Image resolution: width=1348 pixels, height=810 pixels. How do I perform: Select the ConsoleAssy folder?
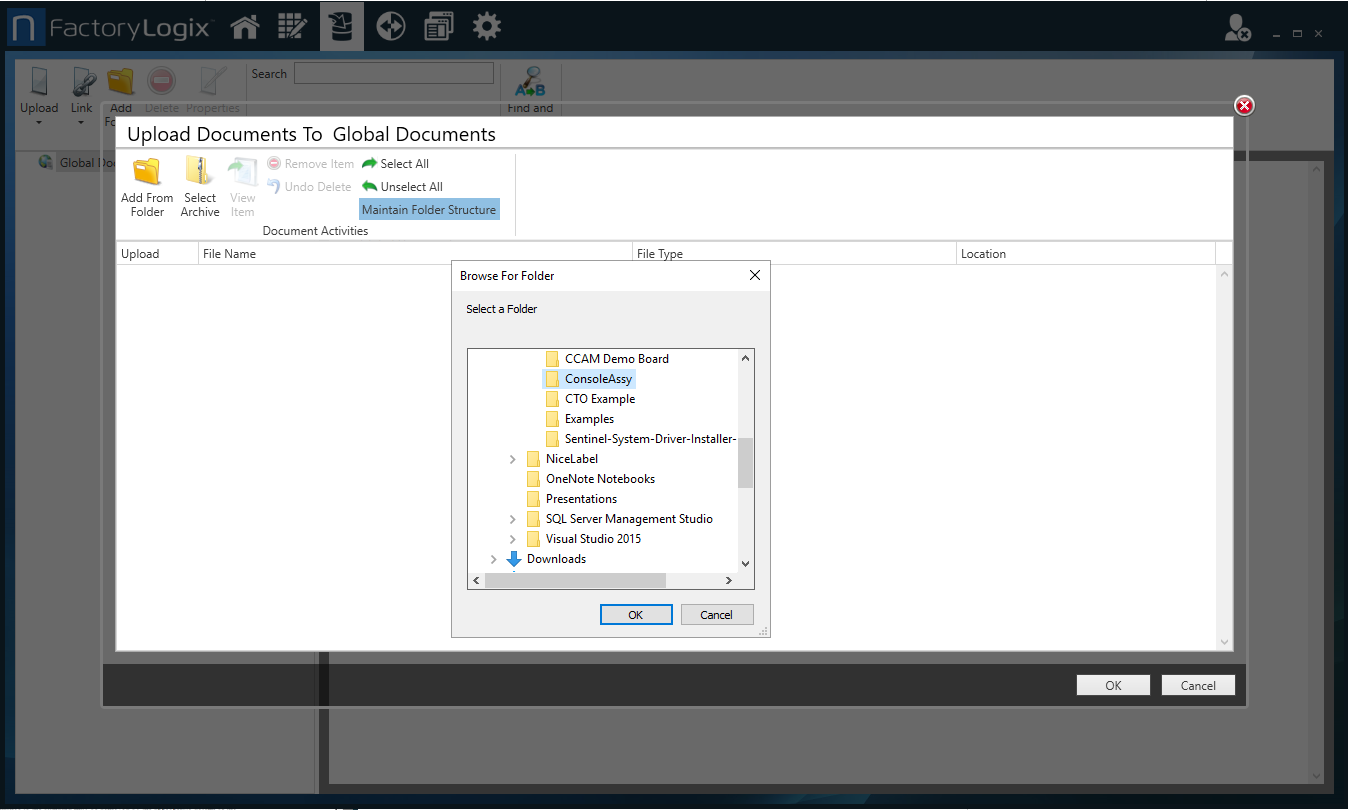click(596, 378)
